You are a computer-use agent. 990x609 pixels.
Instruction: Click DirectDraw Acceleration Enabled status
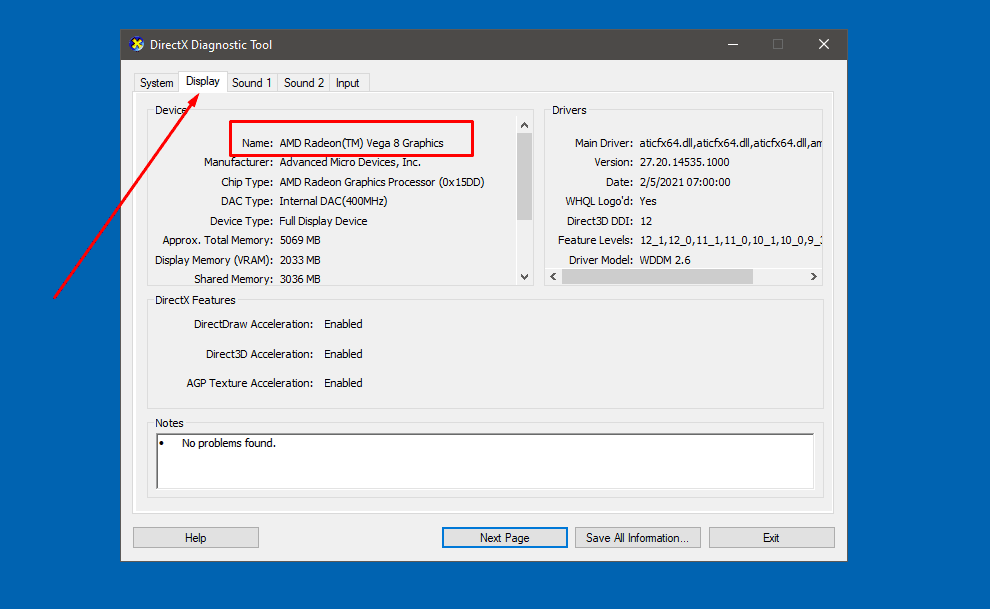(x=343, y=324)
